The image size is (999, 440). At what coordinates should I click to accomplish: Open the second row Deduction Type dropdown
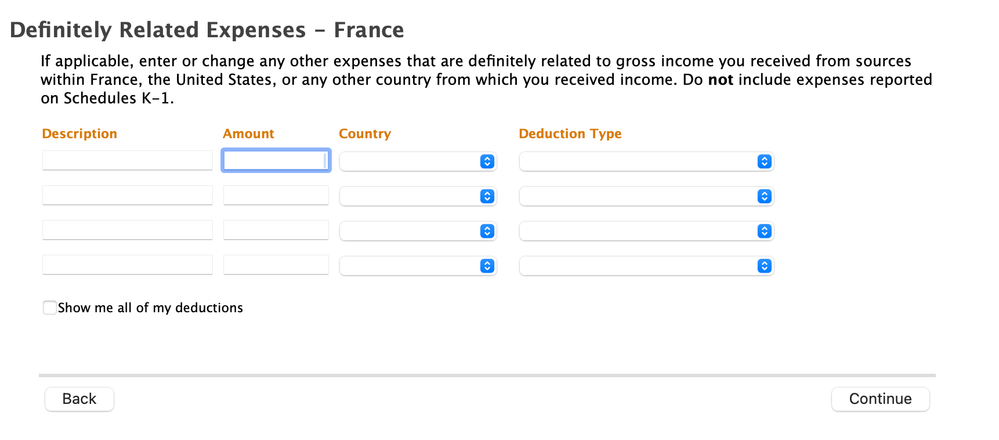[x=646, y=196]
